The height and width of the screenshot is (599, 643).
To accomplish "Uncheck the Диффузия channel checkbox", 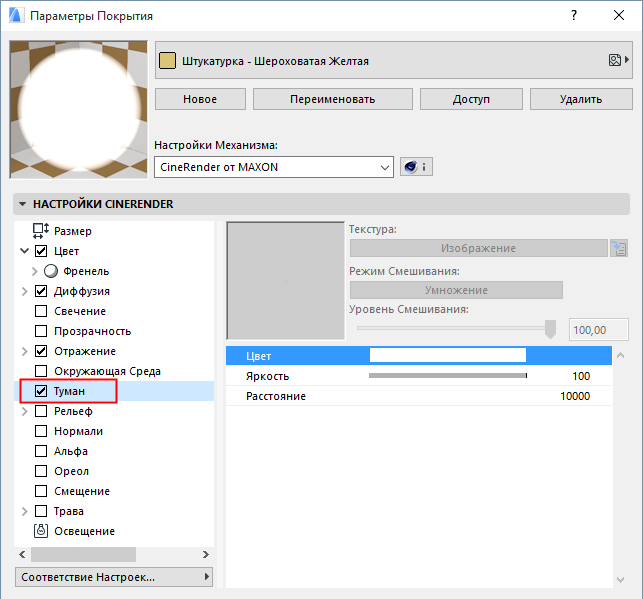I will (41, 291).
